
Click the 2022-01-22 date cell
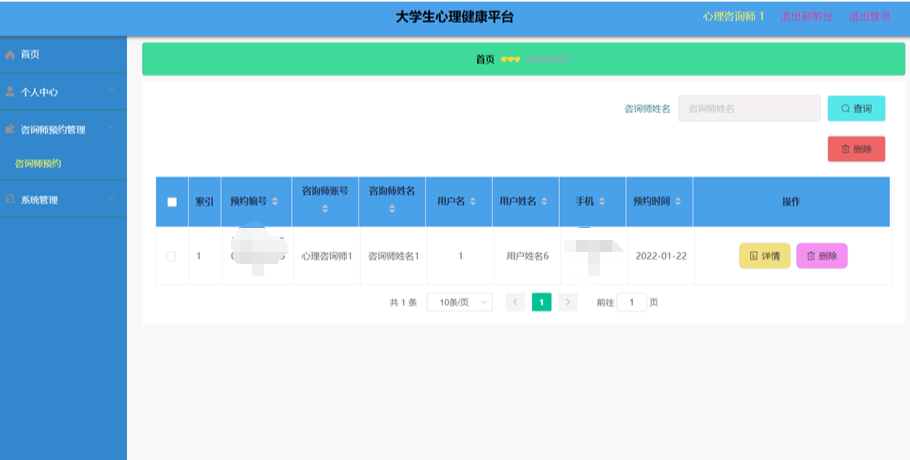(661, 256)
